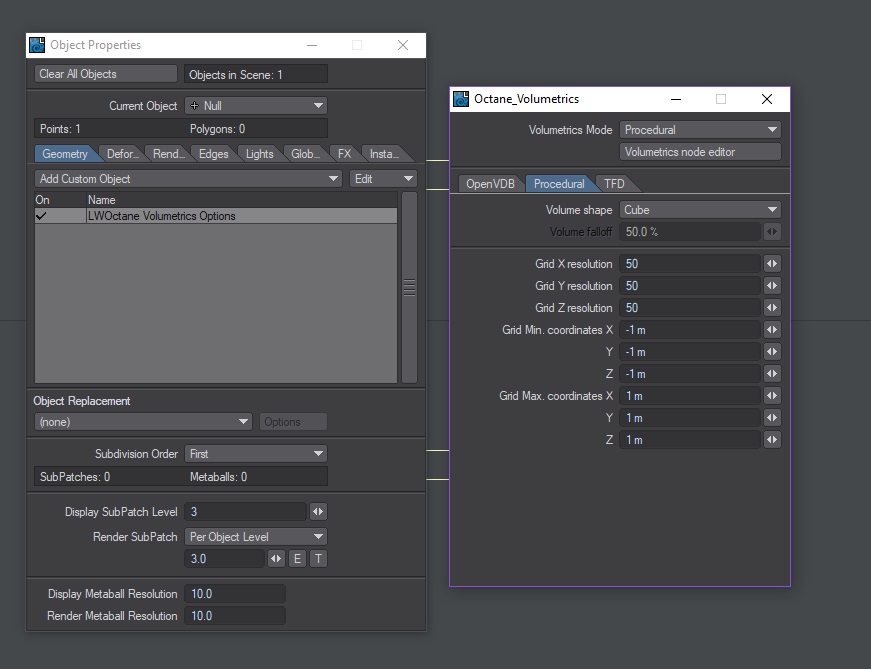Click the Display SubPatch Level input field
The width and height of the screenshot is (871, 669).
246,512
